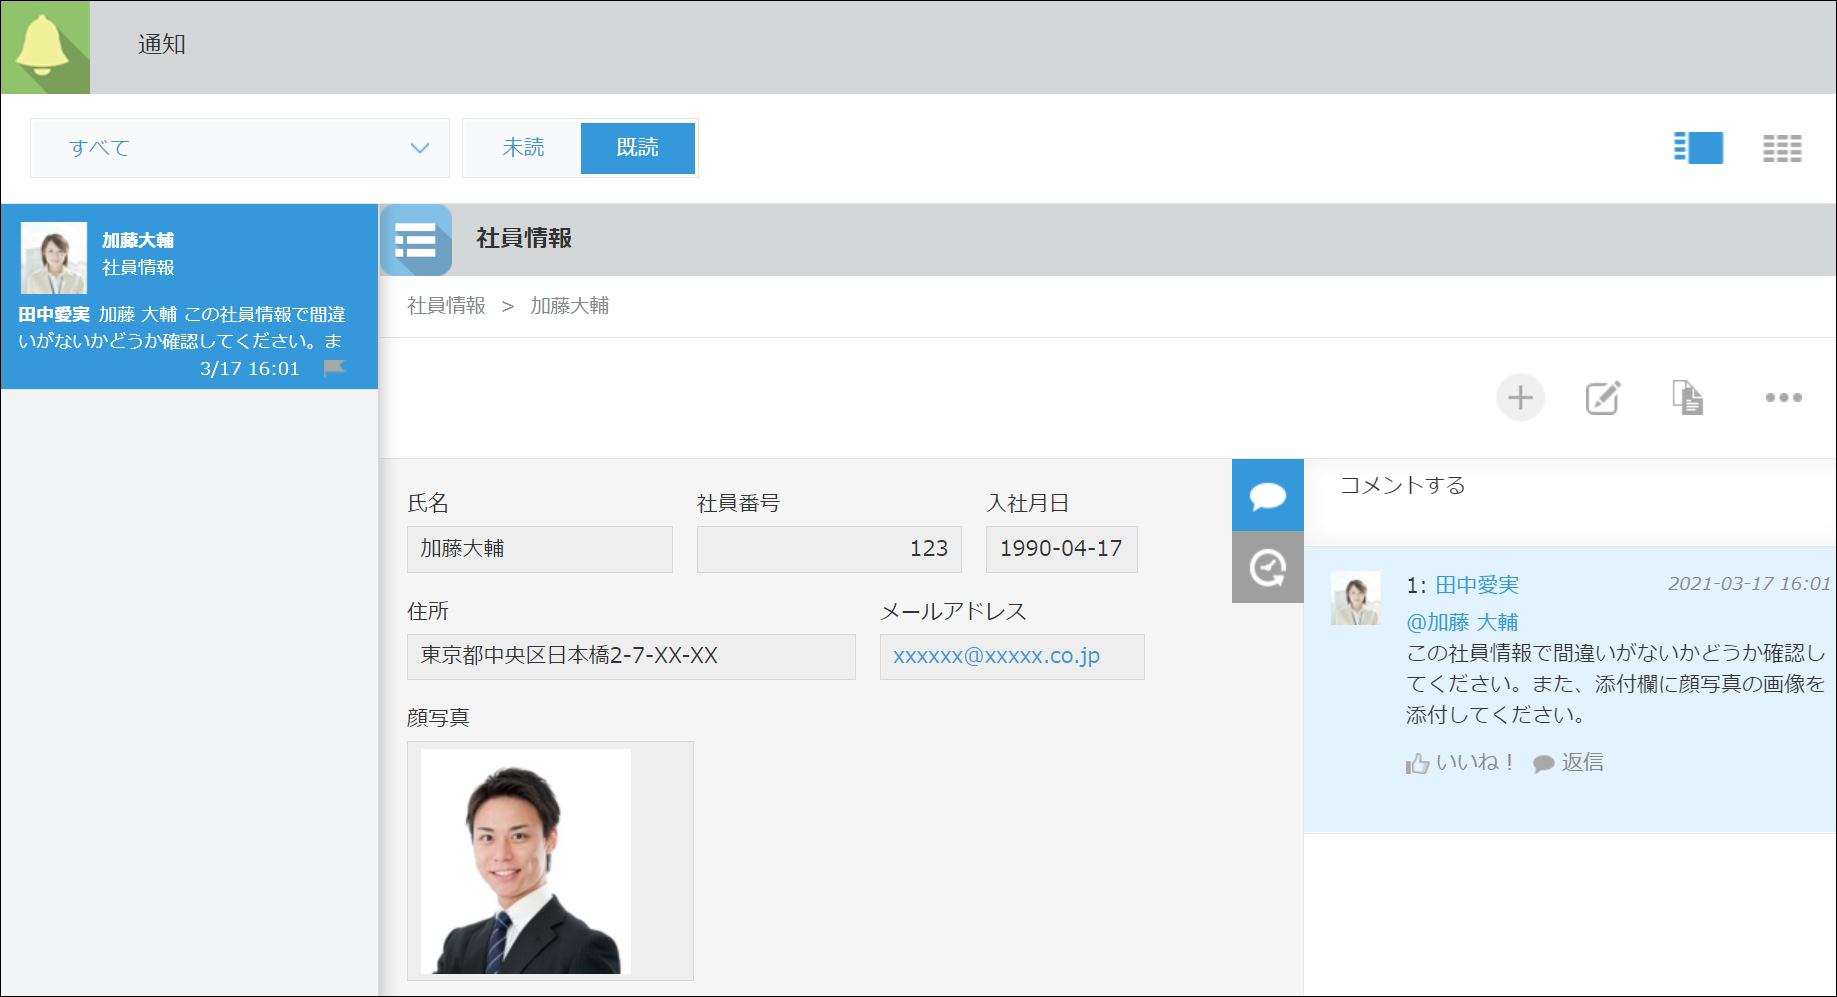Screen dimensions: 1837x997
Task: Open the edit record pencil icon
Action: 1602,398
